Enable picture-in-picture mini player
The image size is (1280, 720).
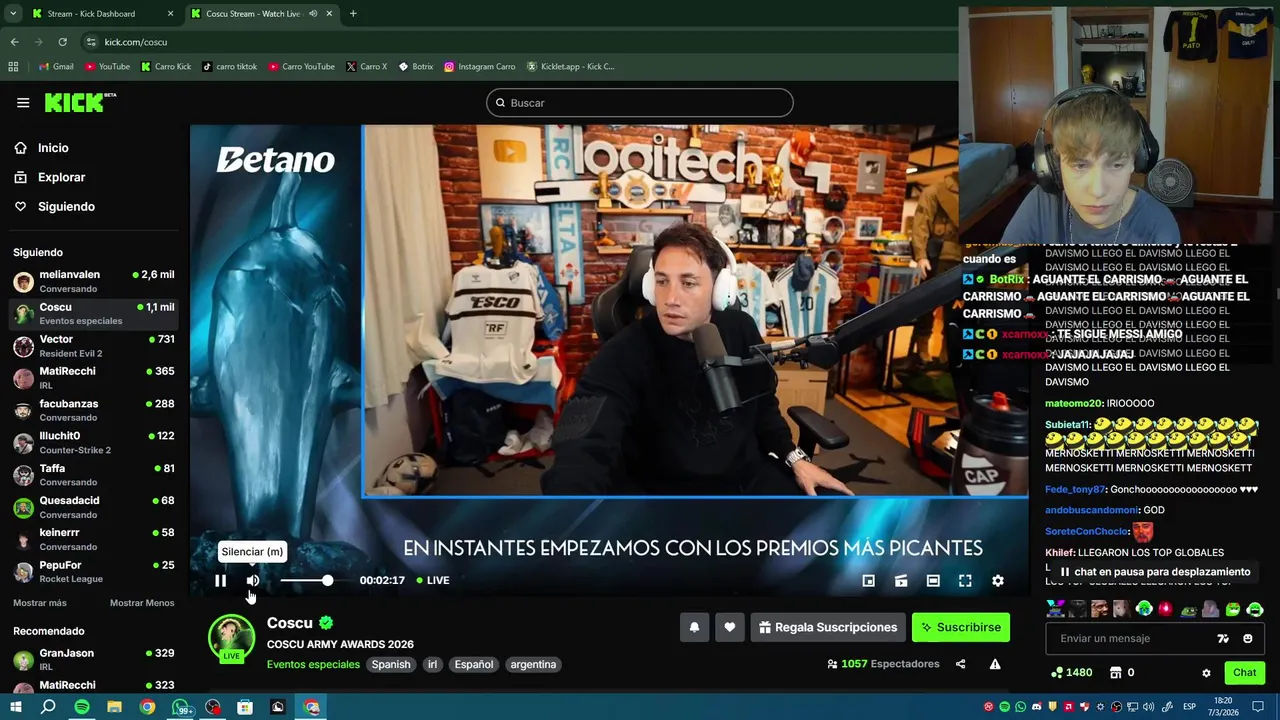coord(869,580)
